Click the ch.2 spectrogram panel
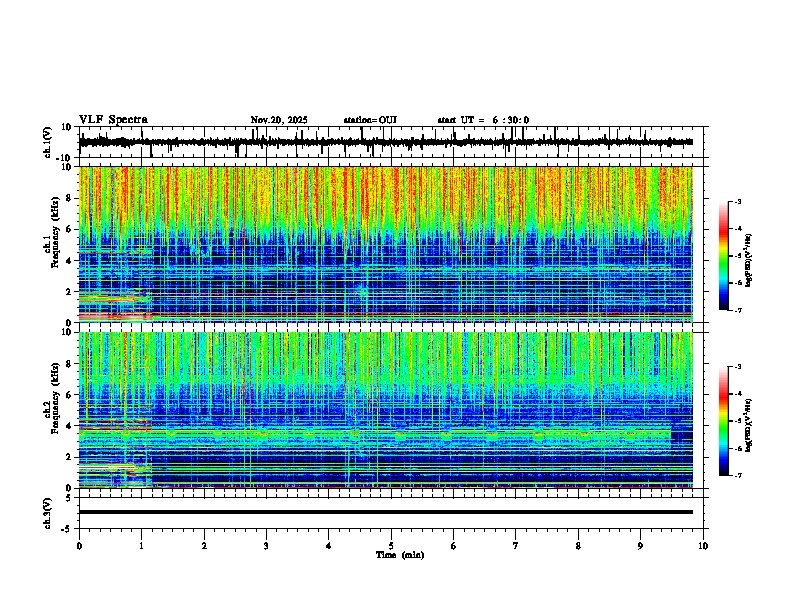Screen dimensions: 792x612 pyautogui.click(x=386, y=410)
